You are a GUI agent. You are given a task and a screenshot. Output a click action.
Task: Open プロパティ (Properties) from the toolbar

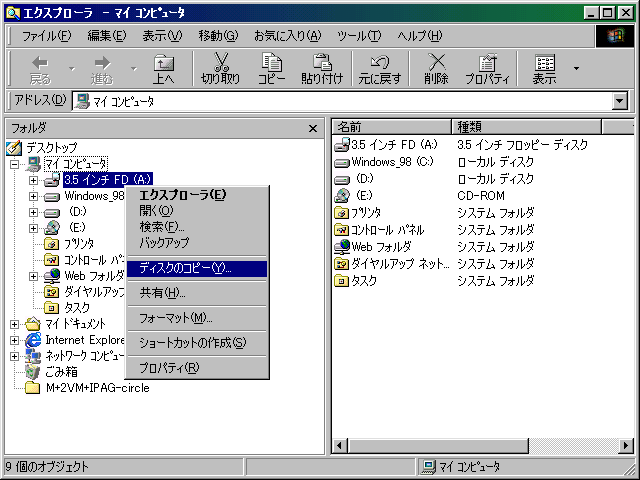click(487, 69)
